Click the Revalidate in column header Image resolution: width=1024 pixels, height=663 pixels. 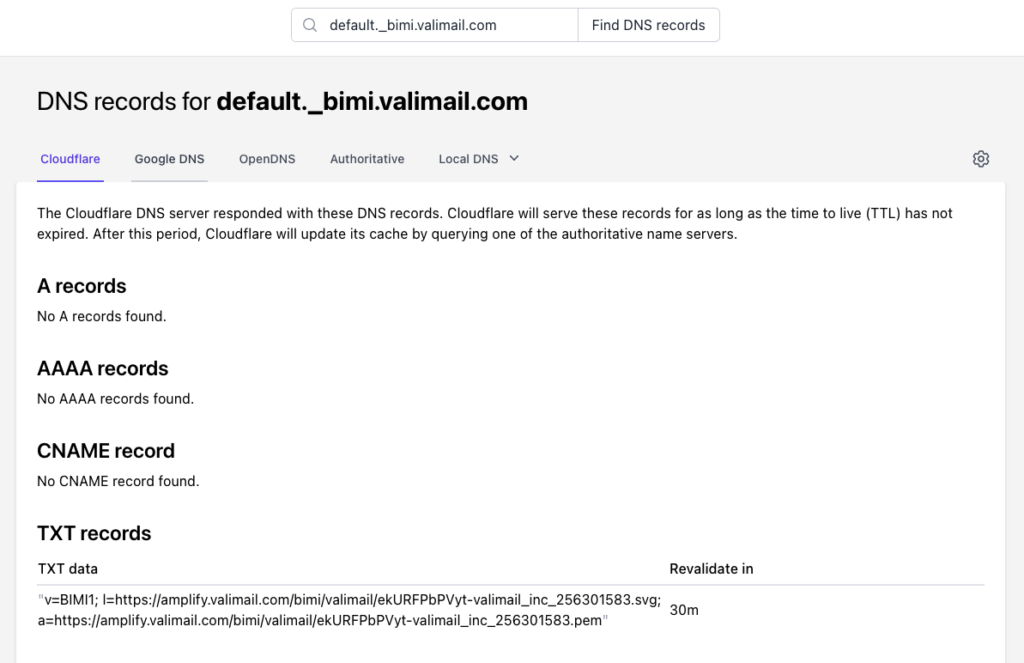pyautogui.click(x=711, y=568)
